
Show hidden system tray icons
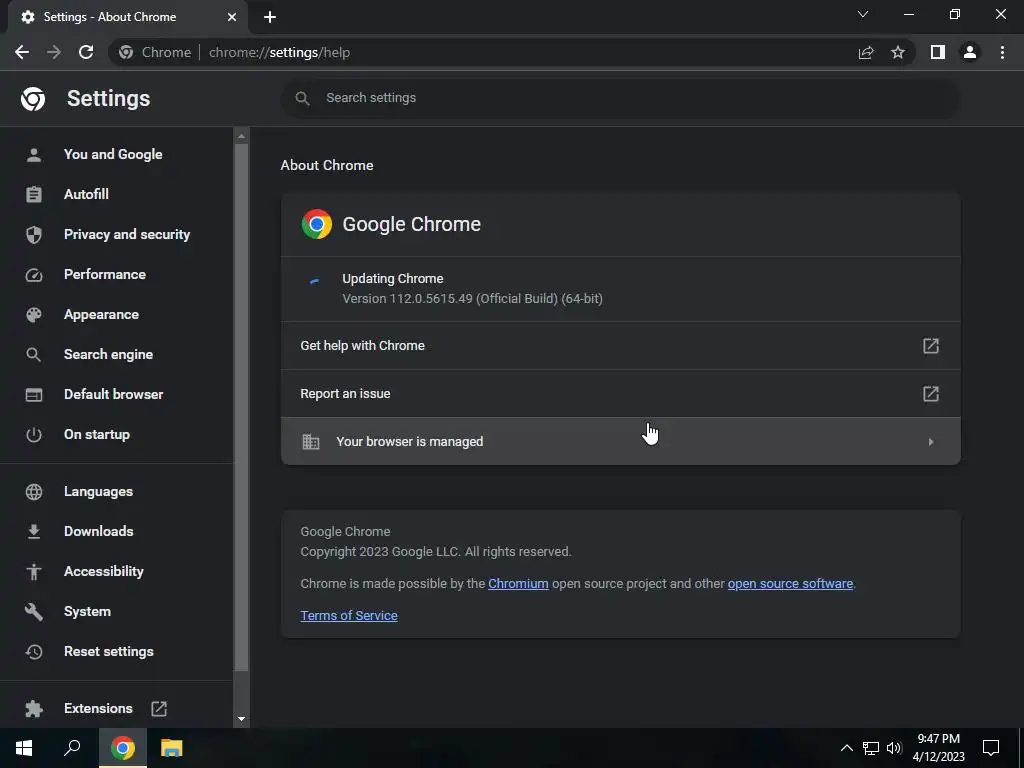point(846,748)
